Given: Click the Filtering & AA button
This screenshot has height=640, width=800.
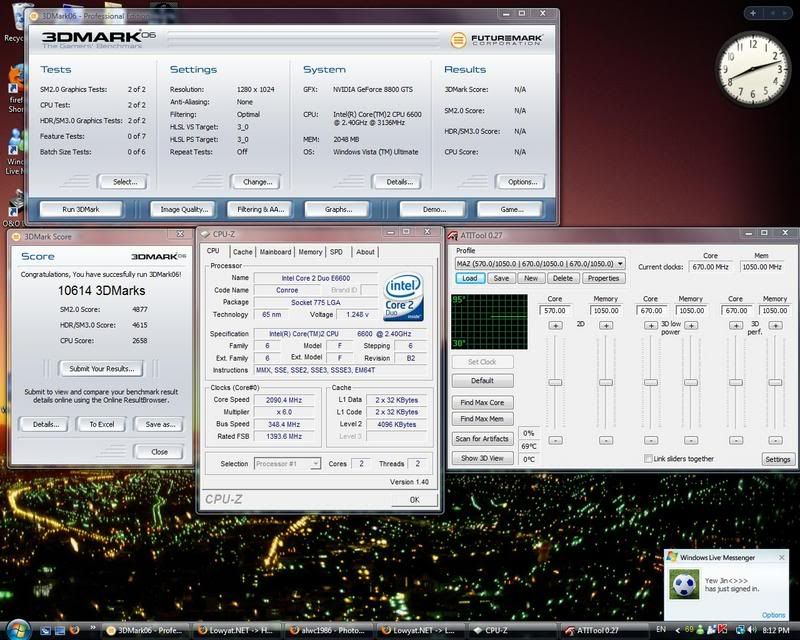Looking at the screenshot, I should [260, 209].
